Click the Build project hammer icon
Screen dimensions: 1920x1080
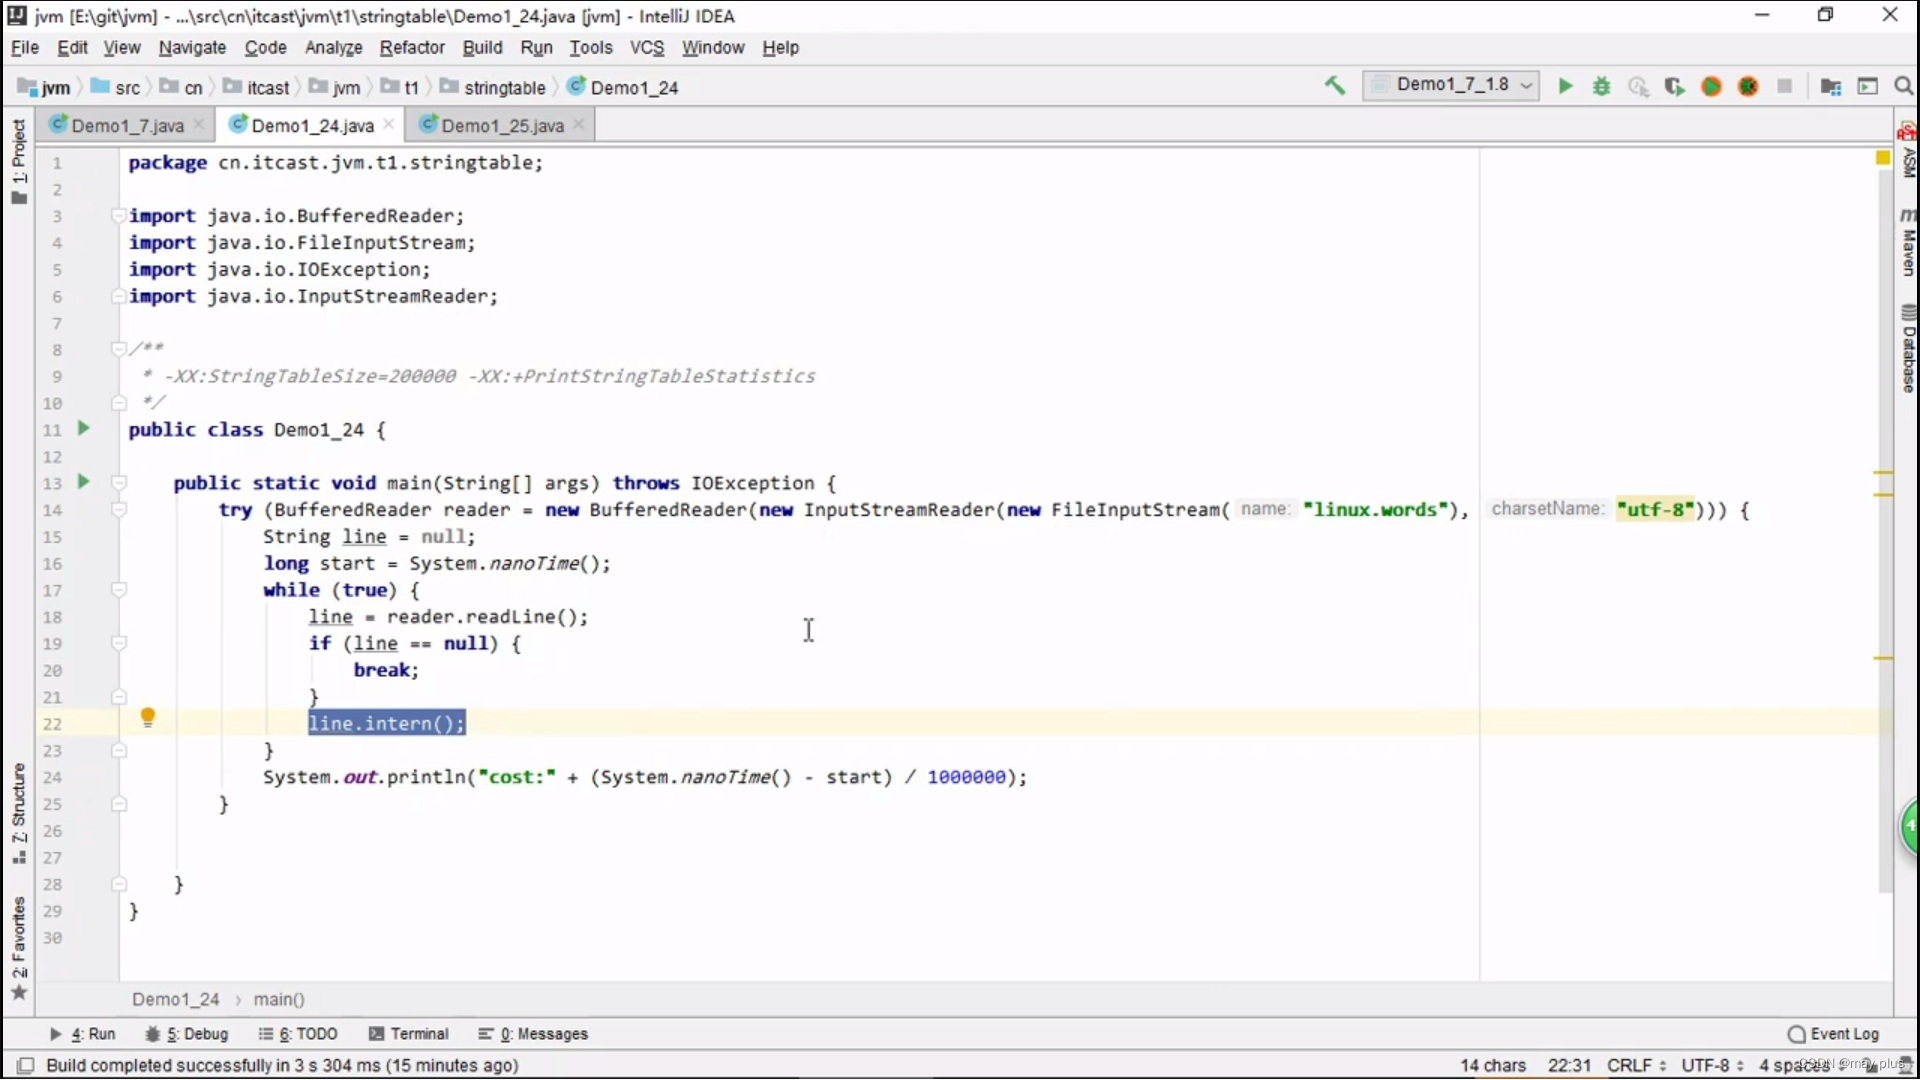tap(1335, 86)
